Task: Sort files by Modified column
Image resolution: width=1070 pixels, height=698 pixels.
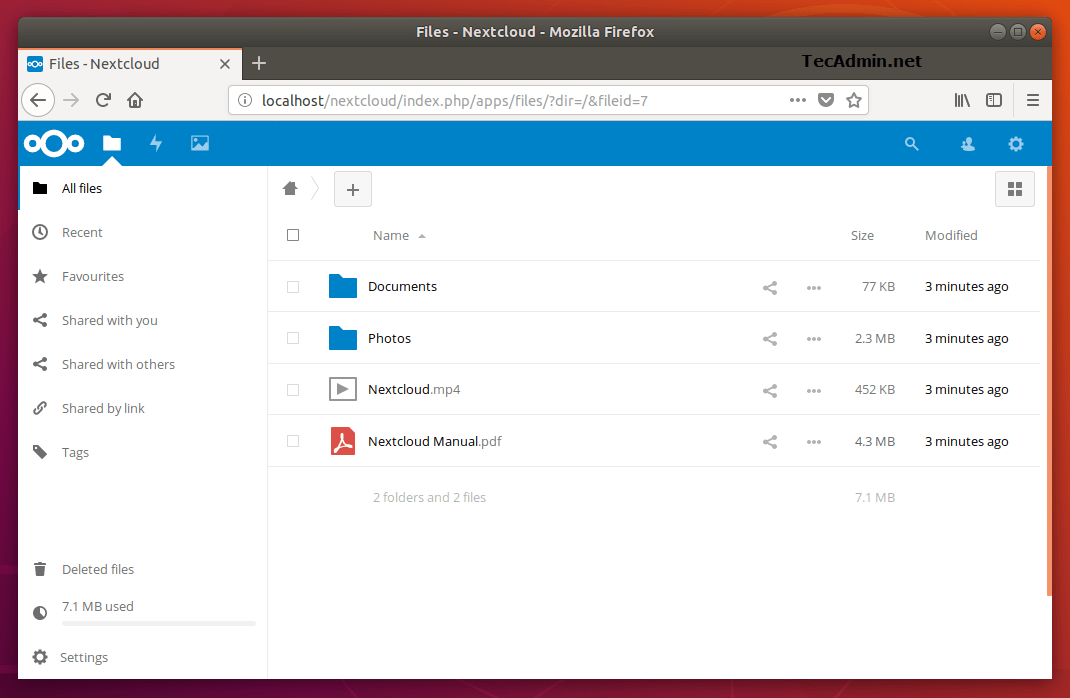Action: click(x=951, y=235)
